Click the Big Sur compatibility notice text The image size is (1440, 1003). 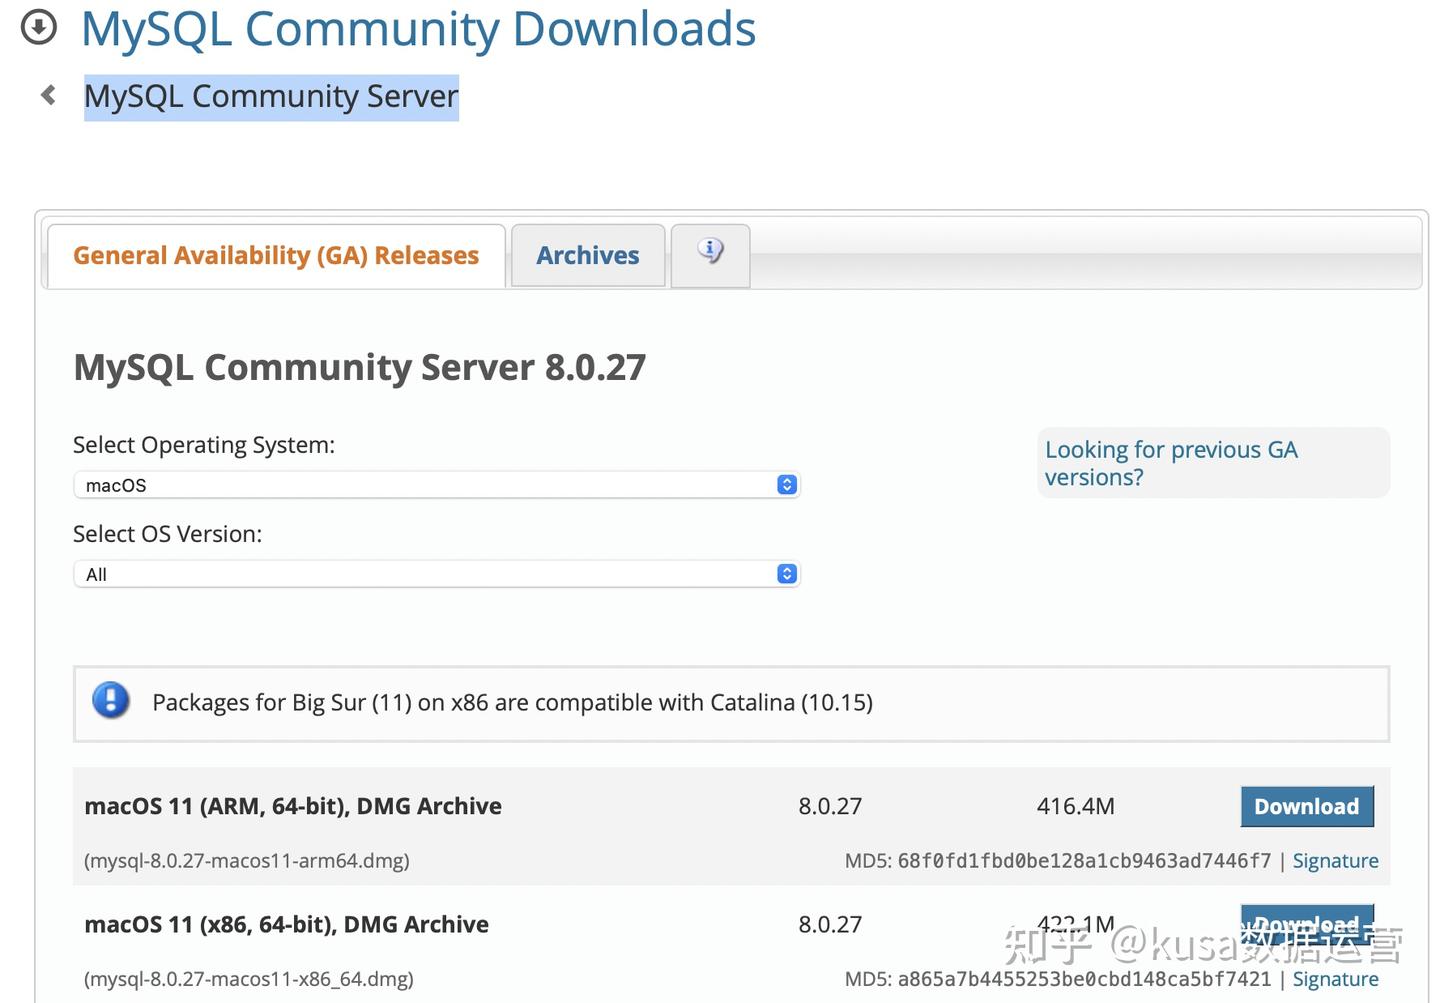(x=512, y=703)
